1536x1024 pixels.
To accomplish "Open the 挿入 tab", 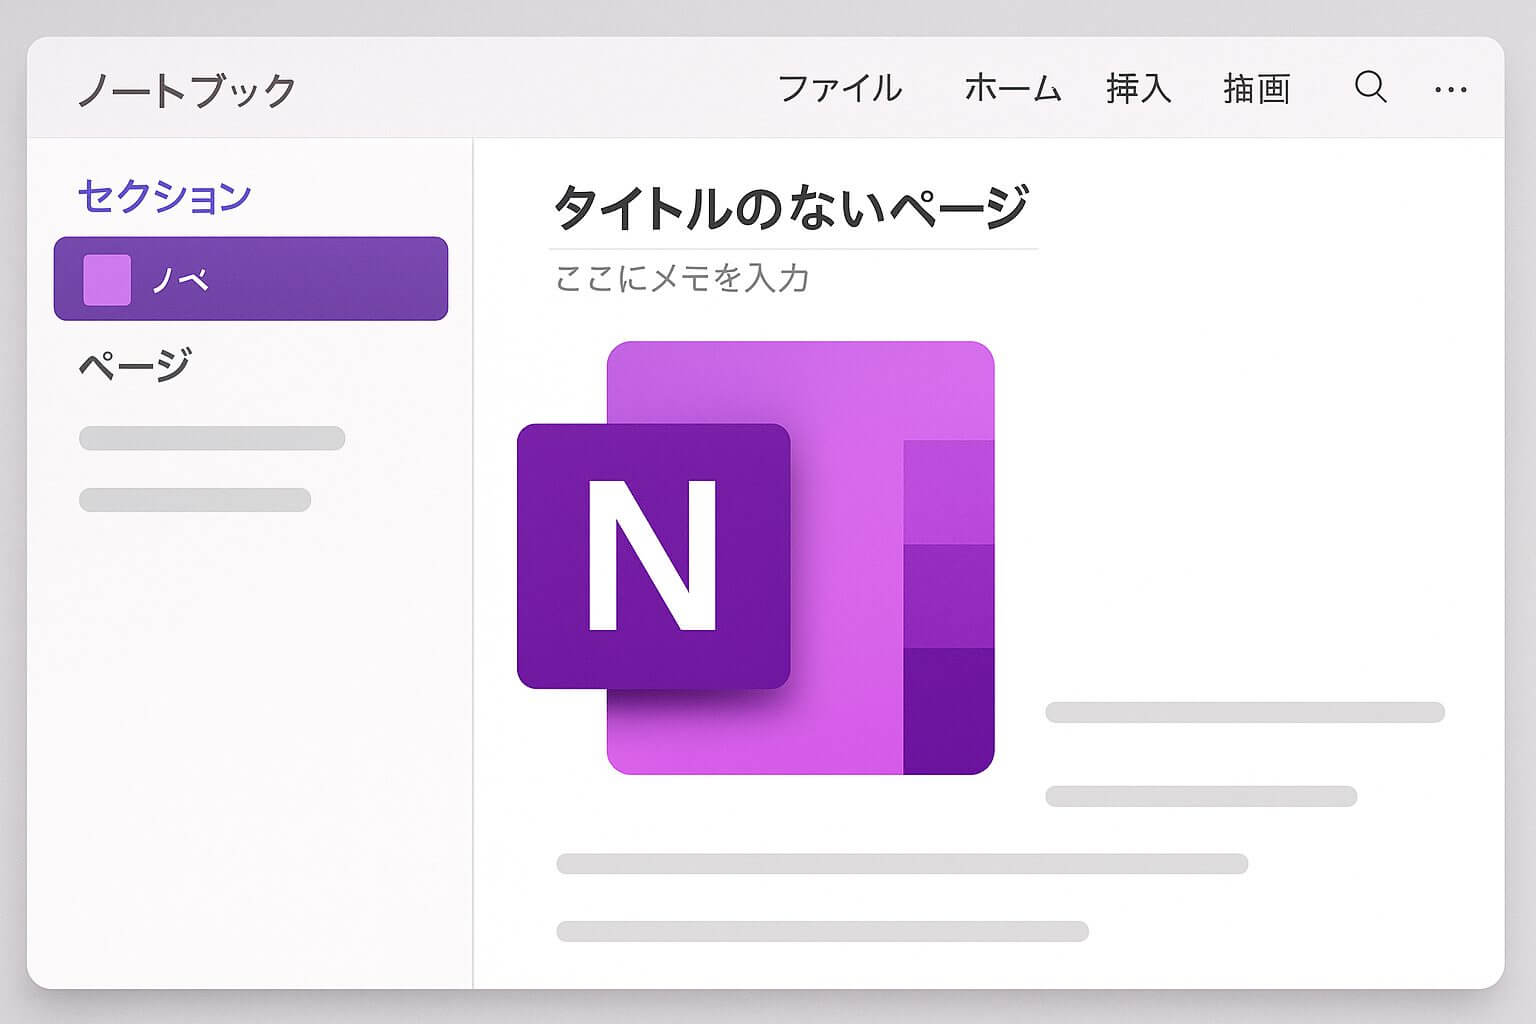I will (1138, 89).
